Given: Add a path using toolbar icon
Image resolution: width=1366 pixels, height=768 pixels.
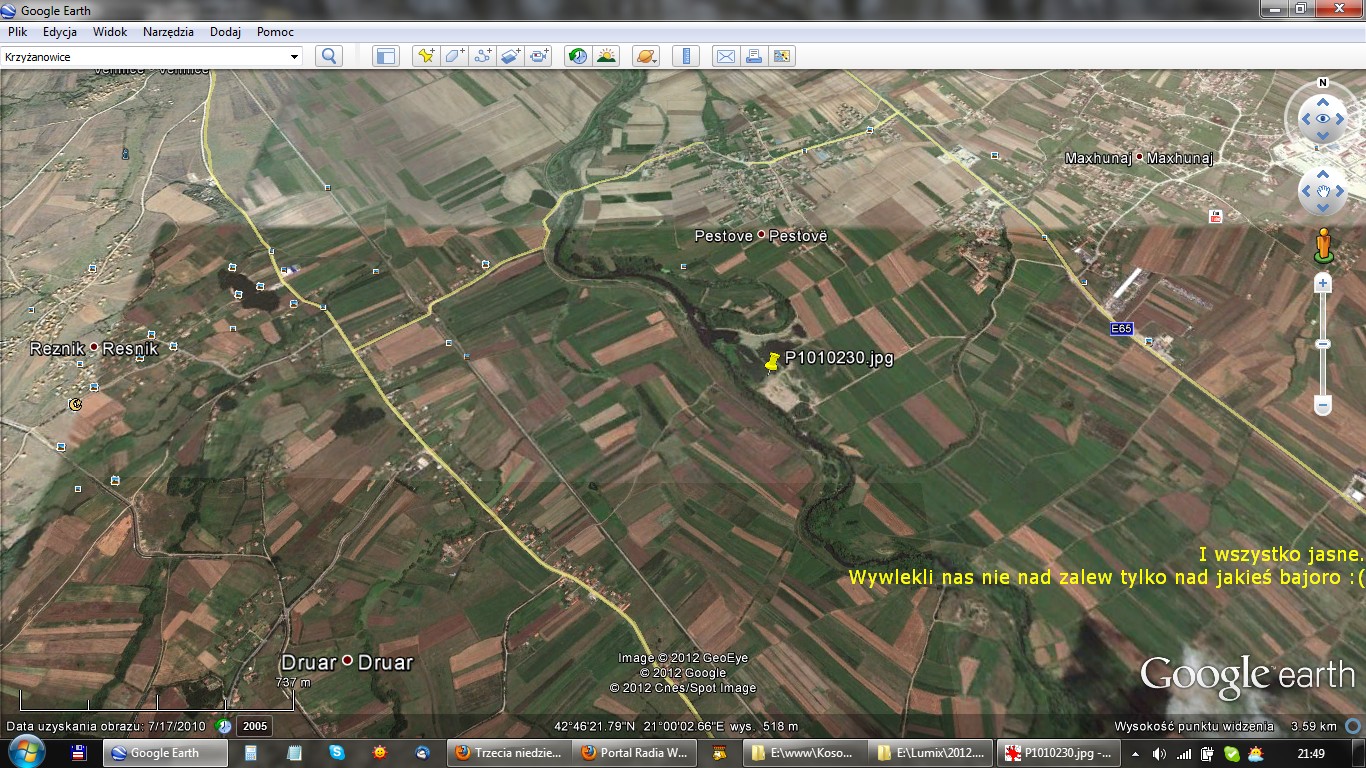Looking at the screenshot, I should (x=483, y=56).
